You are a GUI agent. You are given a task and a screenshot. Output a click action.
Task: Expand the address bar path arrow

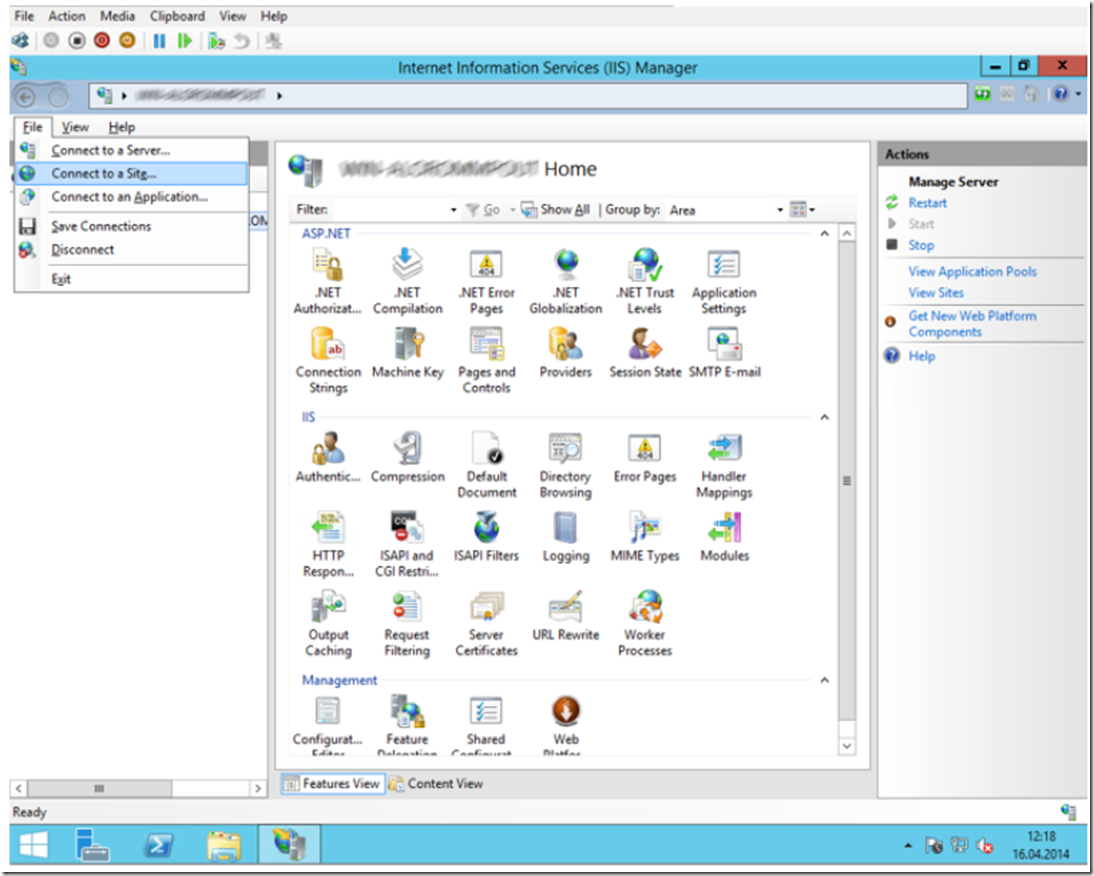click(279, 96)
